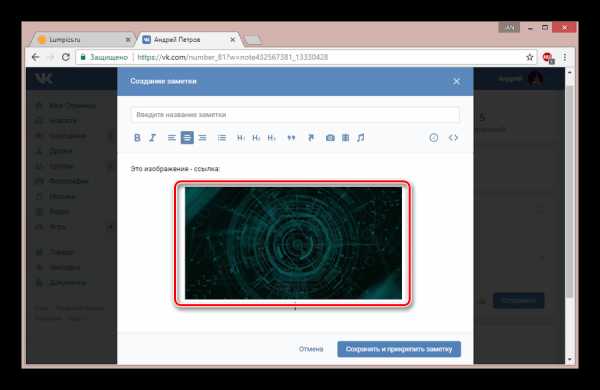Toggle italic formatting in note editor
The image size is (600, 390).
click(x=152, y=138)
